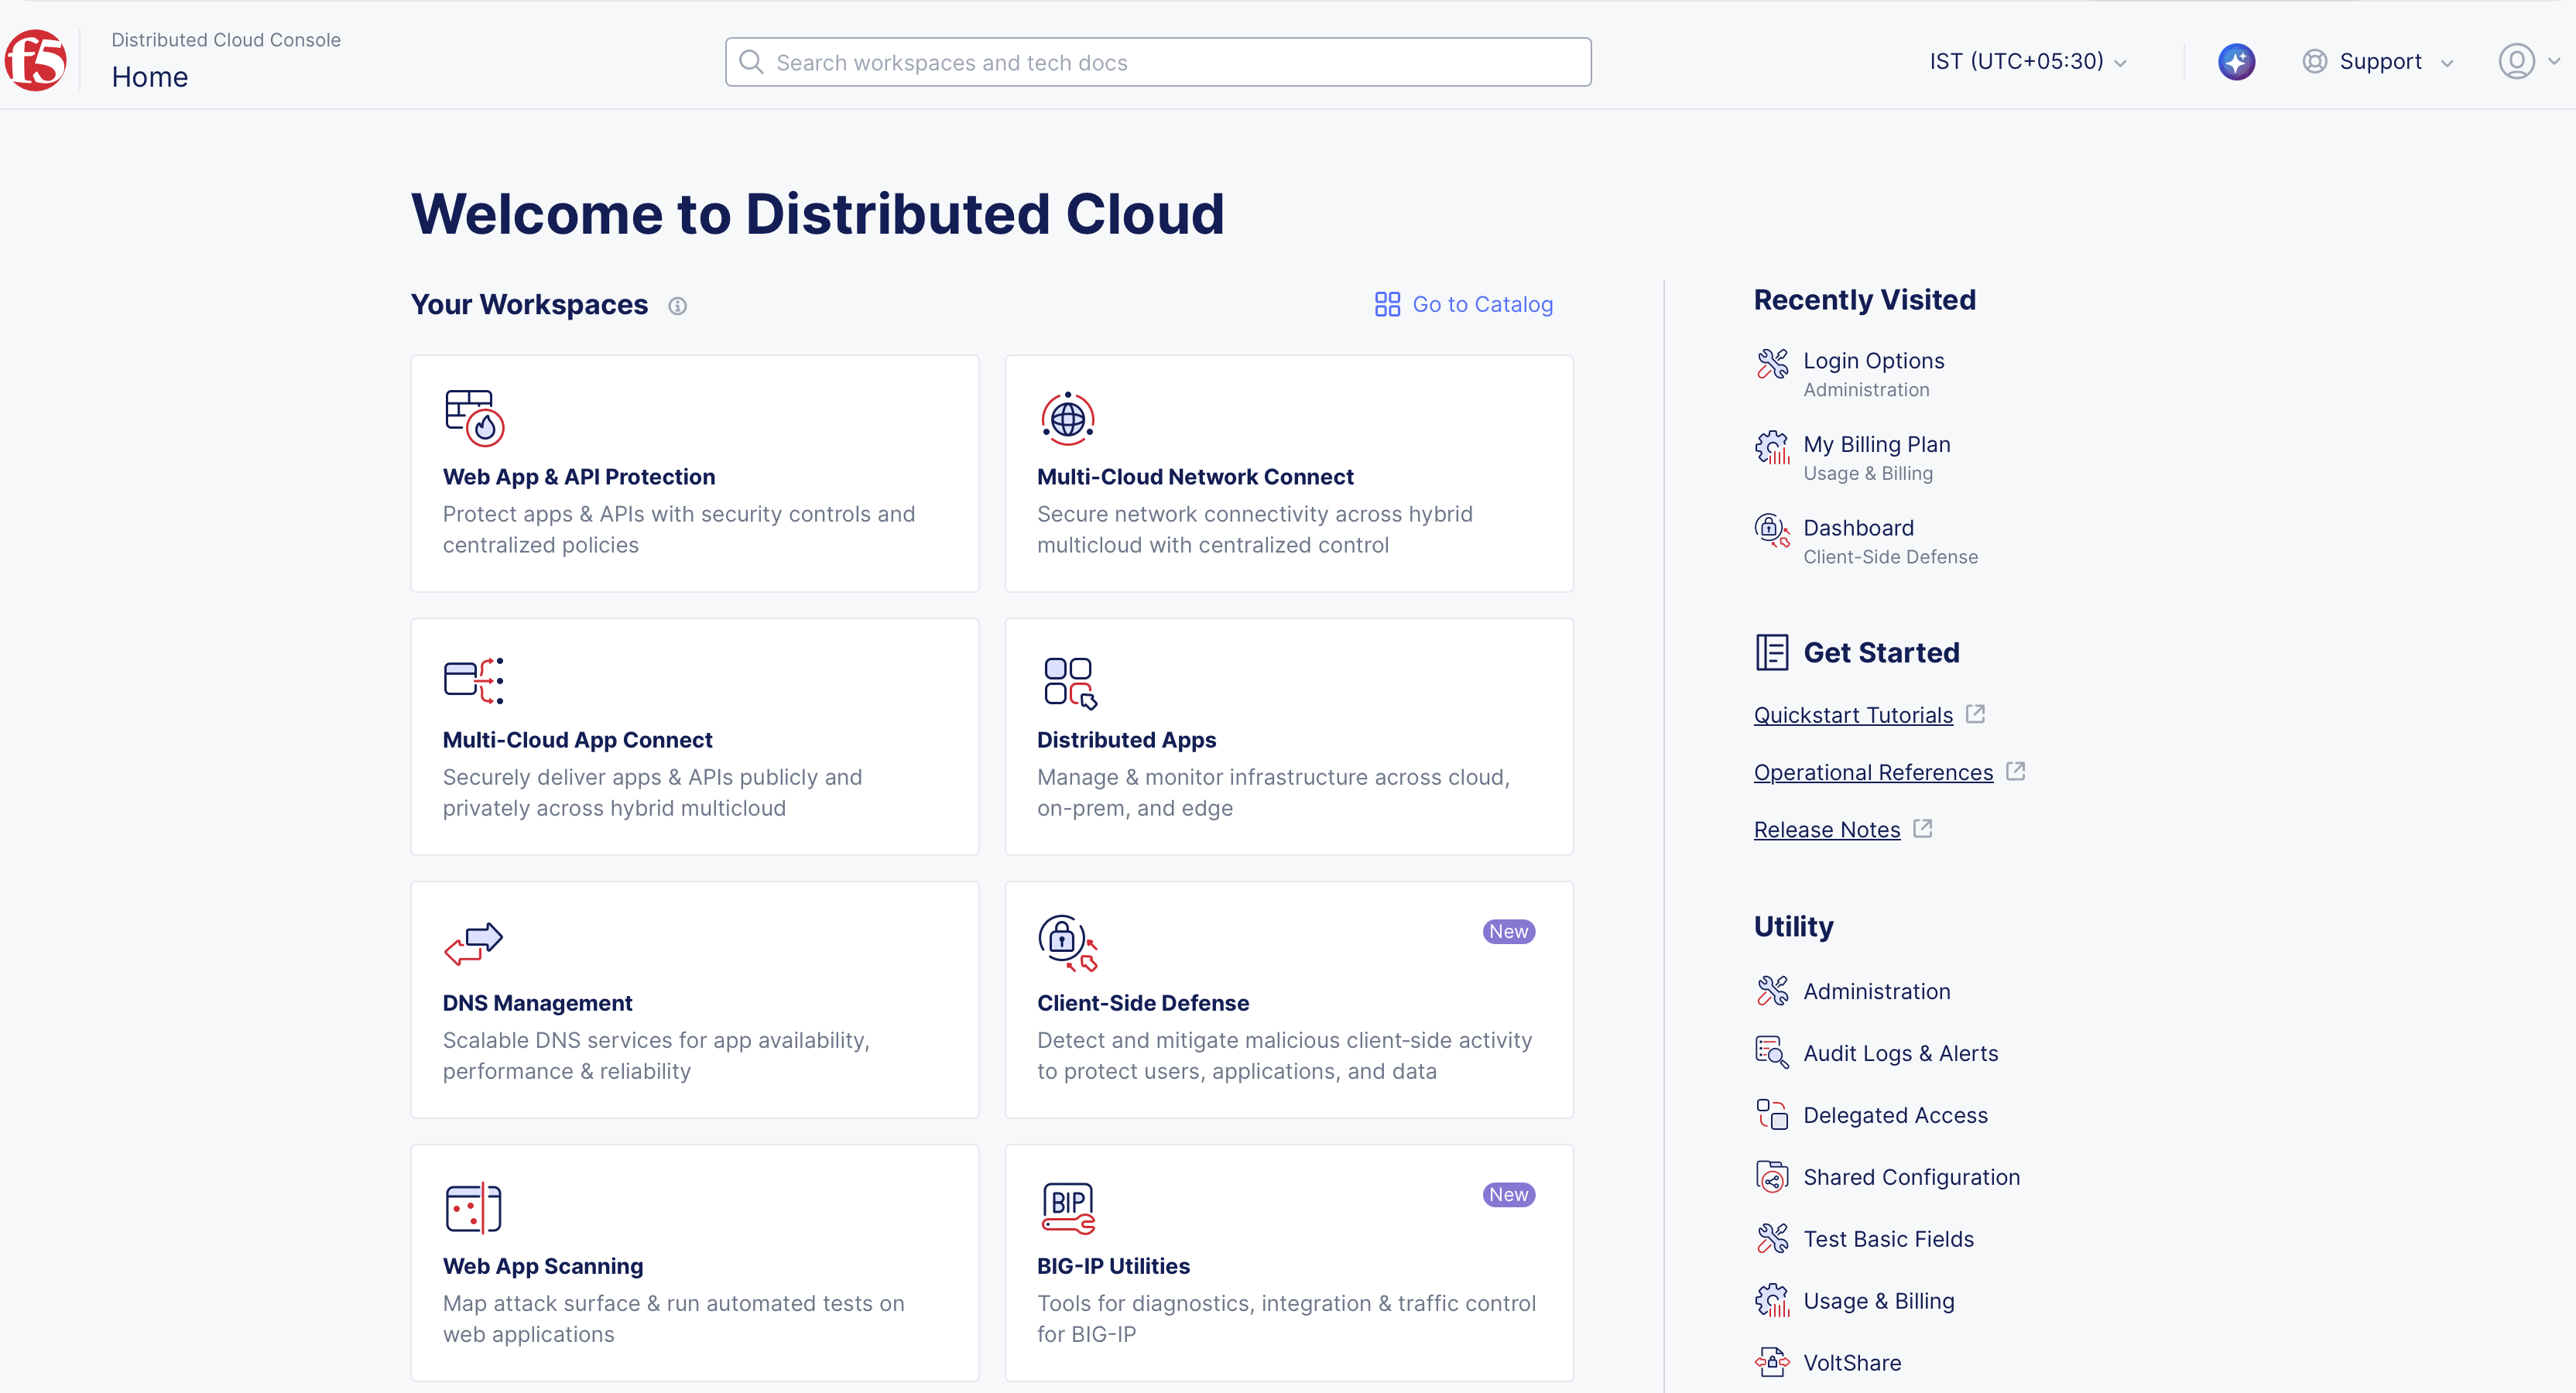
Task: Click the My Billing Plan gear icon
Action: [1772, 447]
